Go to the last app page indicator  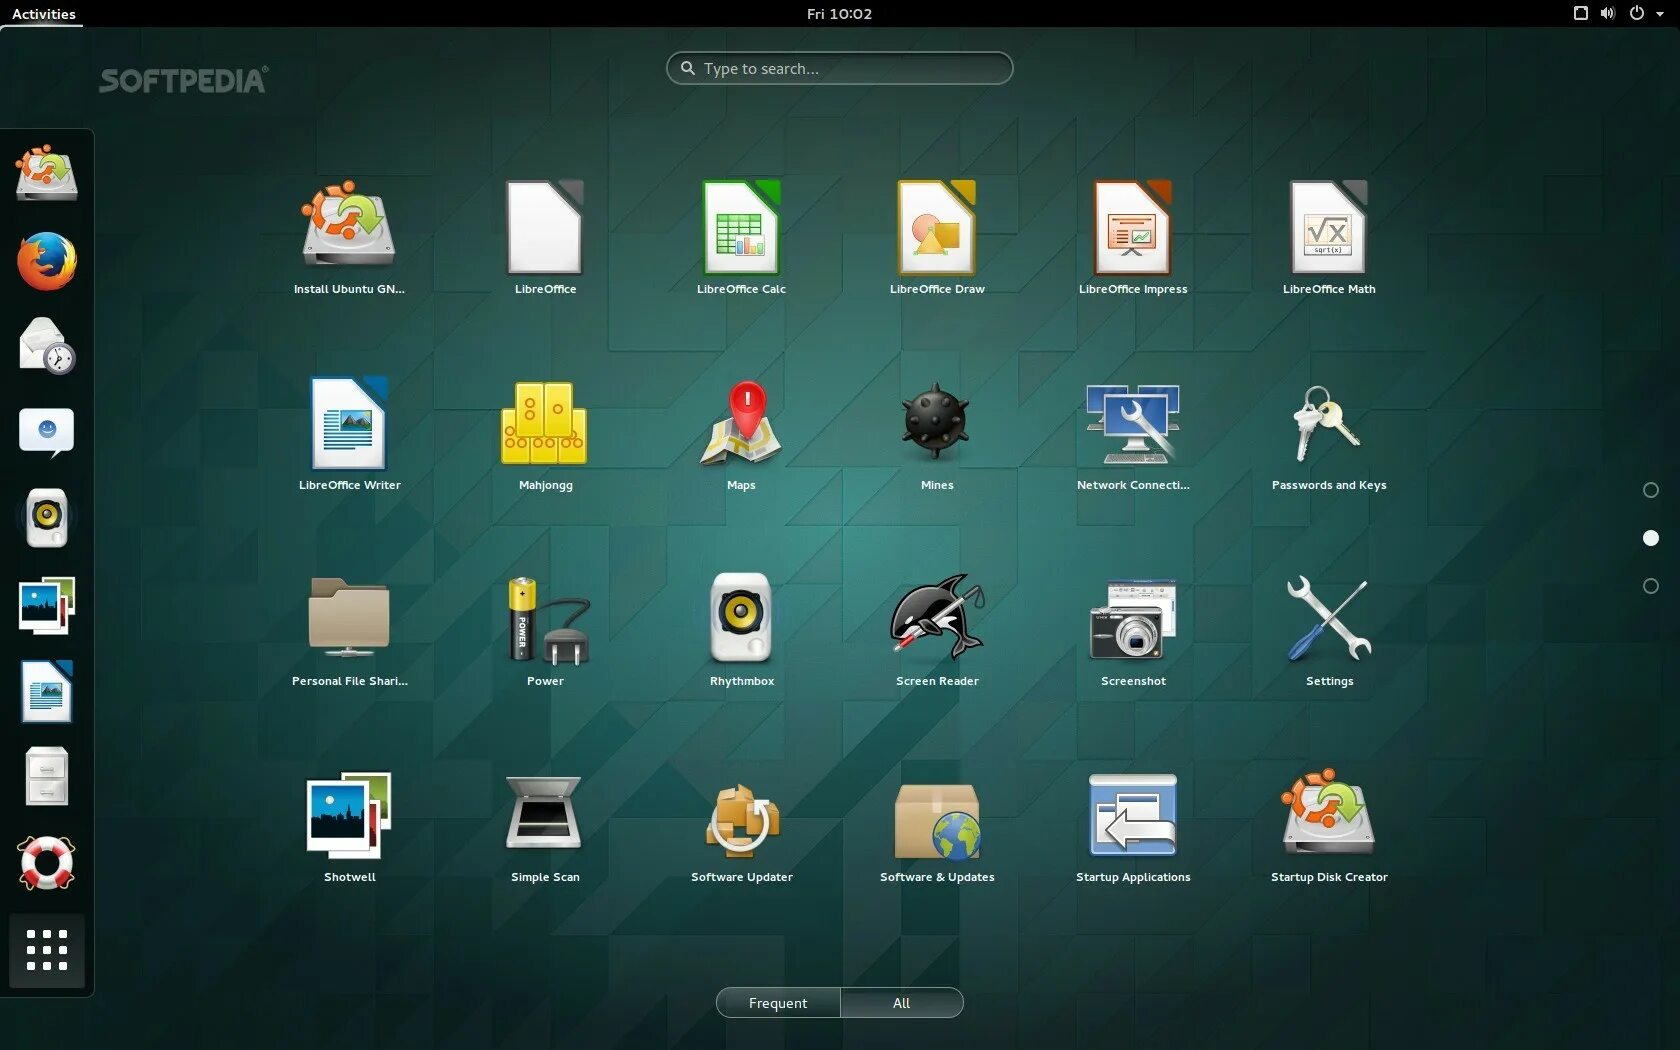tap(1651, 586)
